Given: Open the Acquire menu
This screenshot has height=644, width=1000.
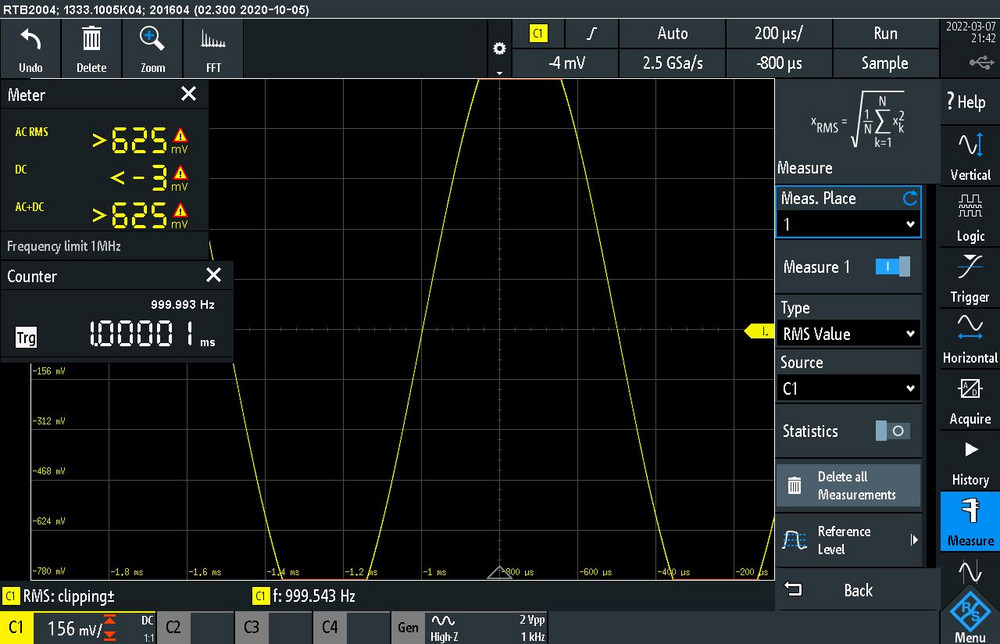Looking at the screenshot, I should tap(969, 400).
